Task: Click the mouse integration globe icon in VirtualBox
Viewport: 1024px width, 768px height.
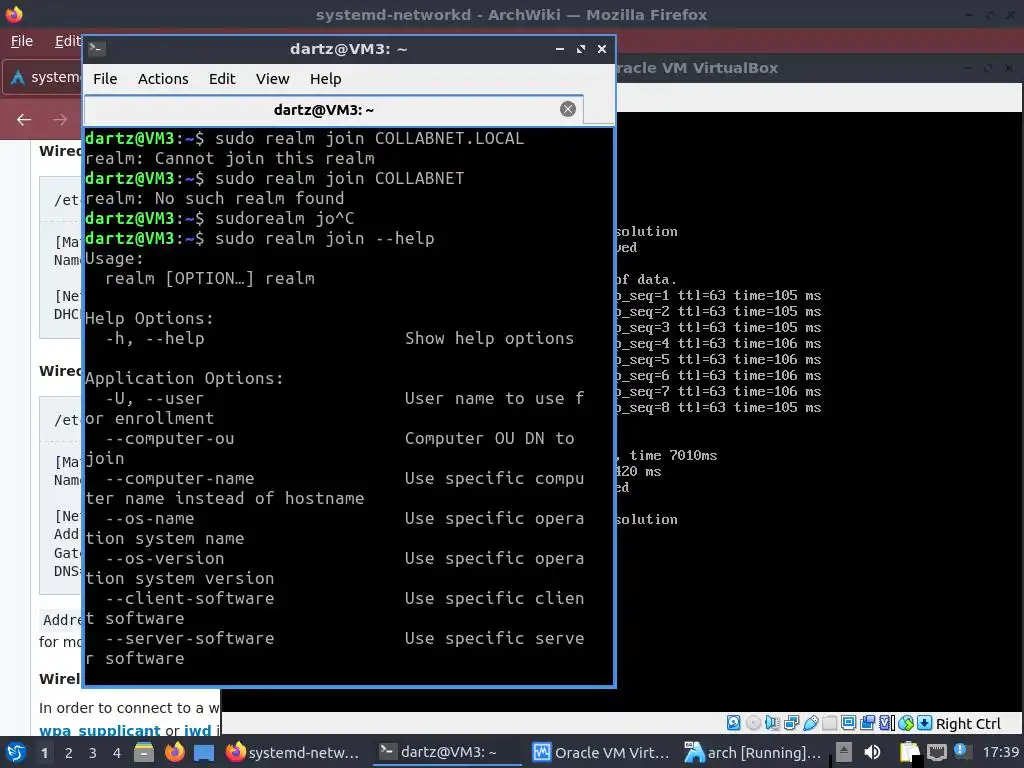Action: point(906,723)
